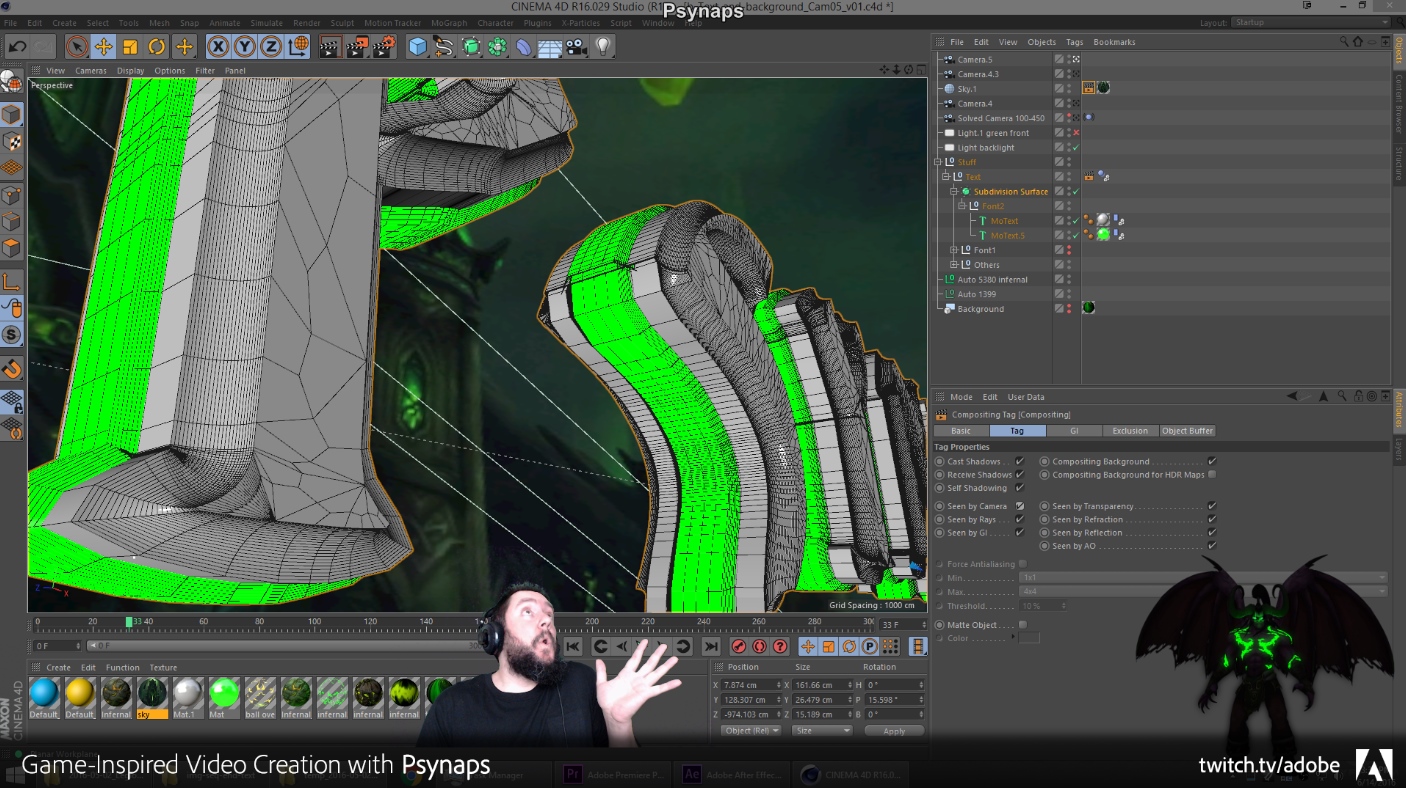Select the Solved Camera 100-450 object
Image resolution: width=1406 pixels, height=788 pixels.
tap(1001, 118)
